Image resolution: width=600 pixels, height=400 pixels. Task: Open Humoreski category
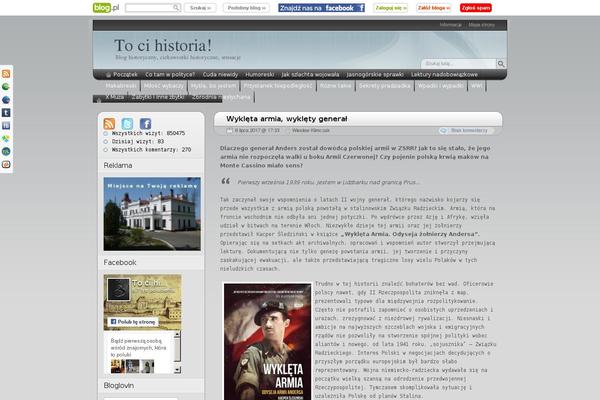tap(260, 75)
